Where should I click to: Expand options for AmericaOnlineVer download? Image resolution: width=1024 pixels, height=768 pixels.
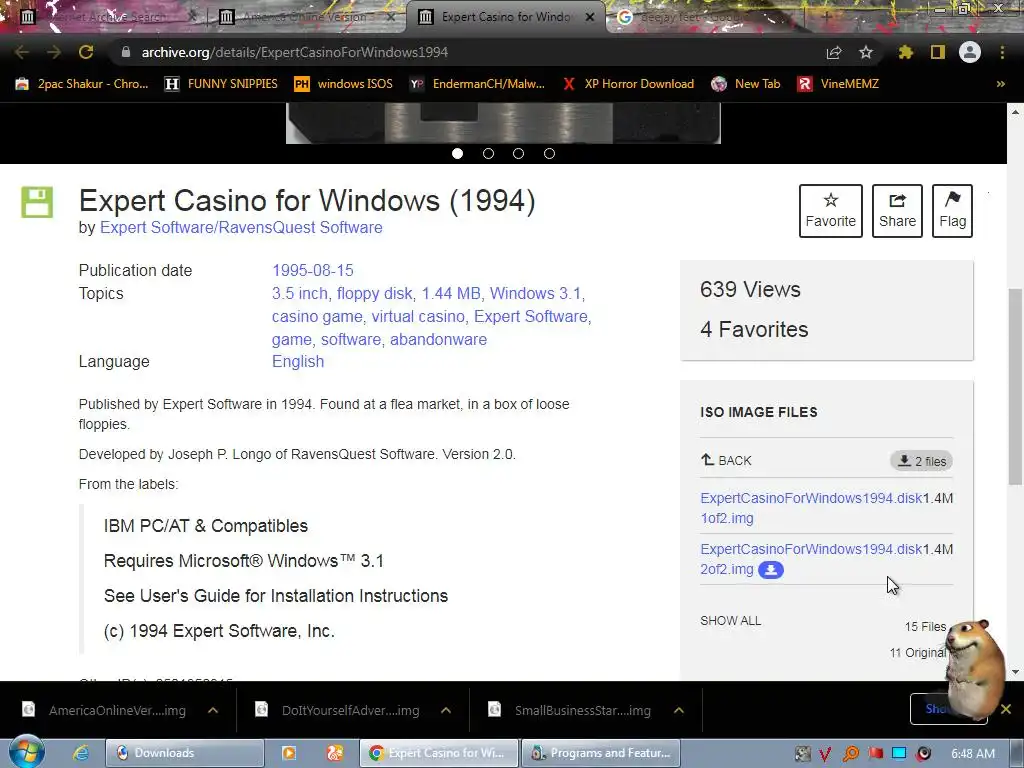213,710
